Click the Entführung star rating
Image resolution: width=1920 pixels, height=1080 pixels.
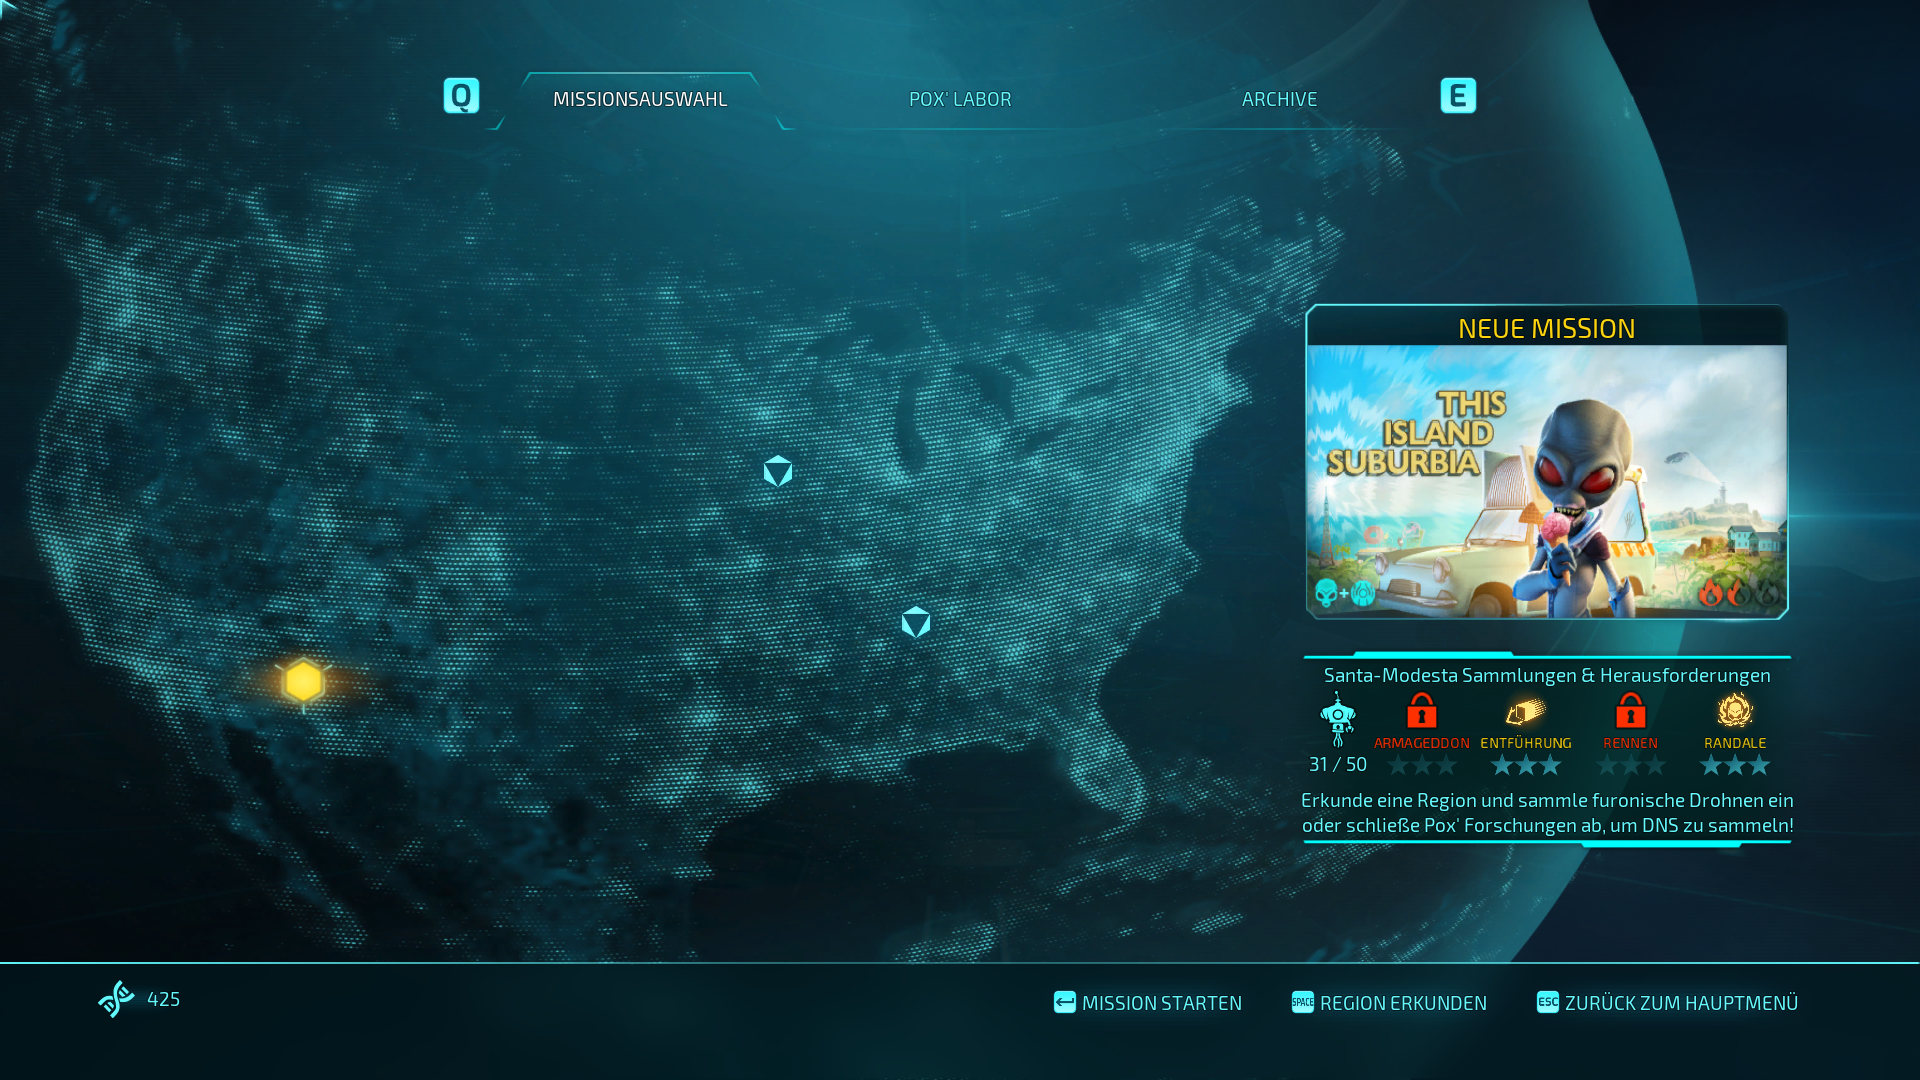(1526, 766)
